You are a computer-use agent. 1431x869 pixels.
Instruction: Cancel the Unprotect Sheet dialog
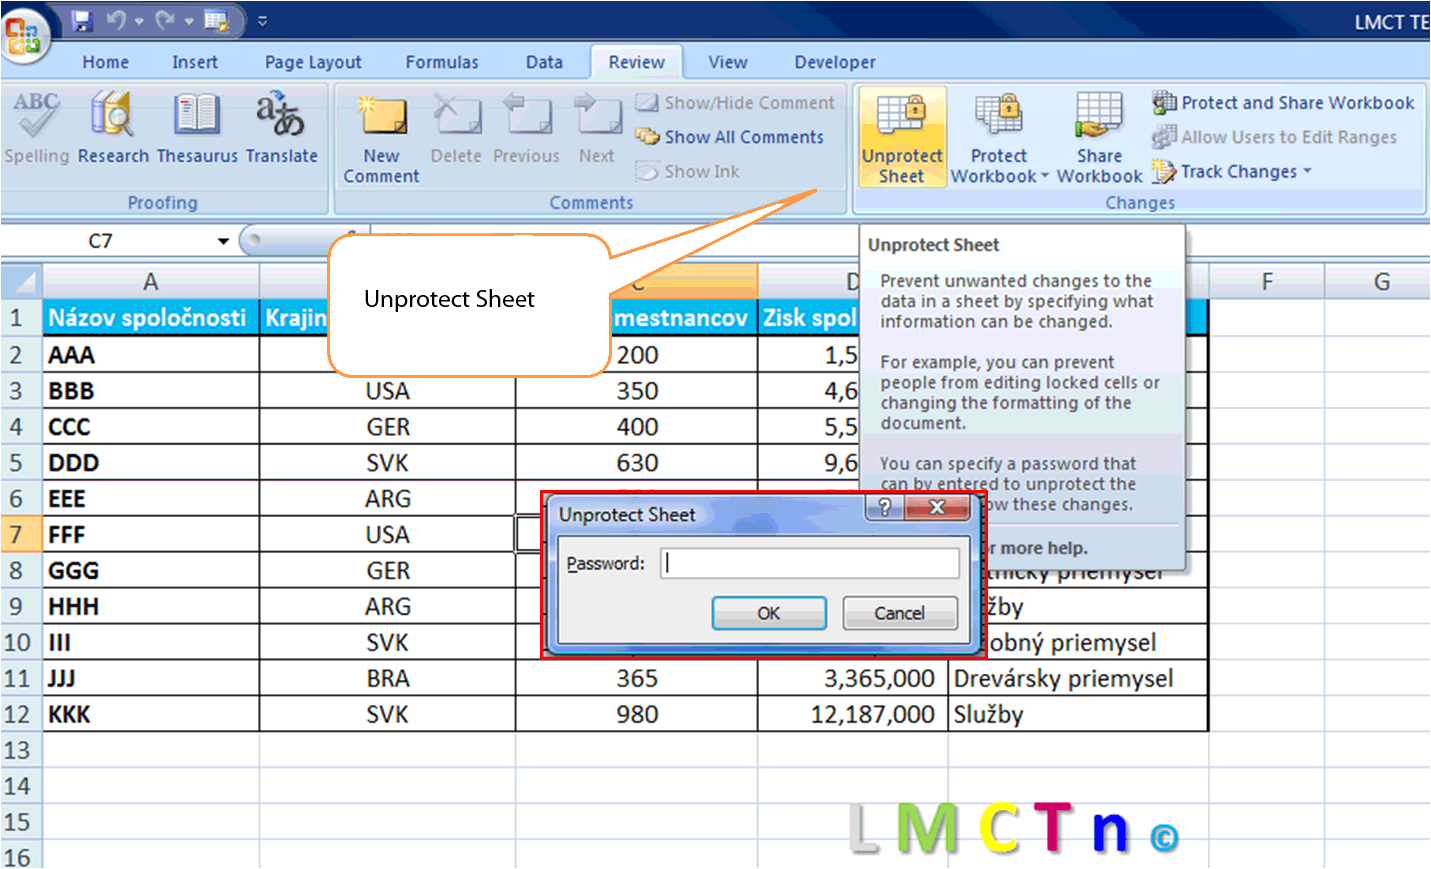(x=899, y=613)
